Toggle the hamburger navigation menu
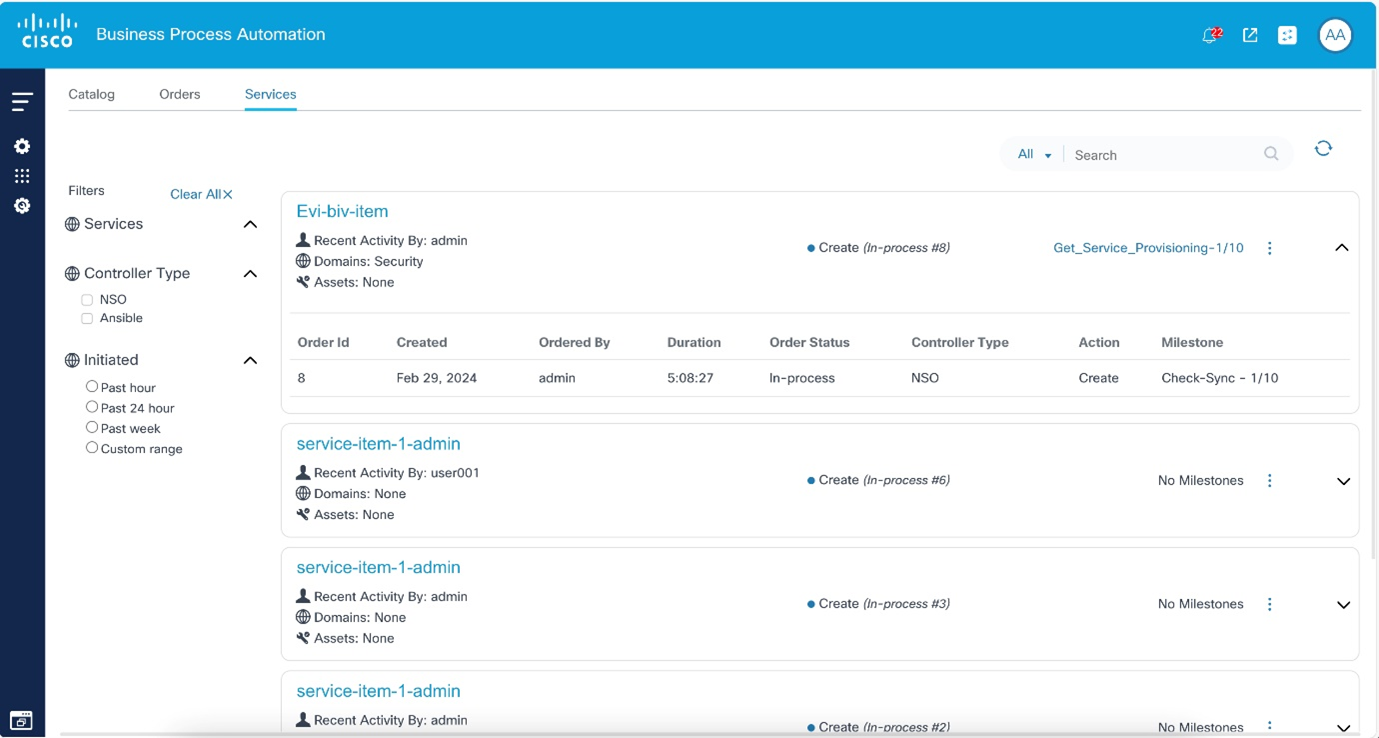The image size is (1379, 738). (x=22, y=101)
